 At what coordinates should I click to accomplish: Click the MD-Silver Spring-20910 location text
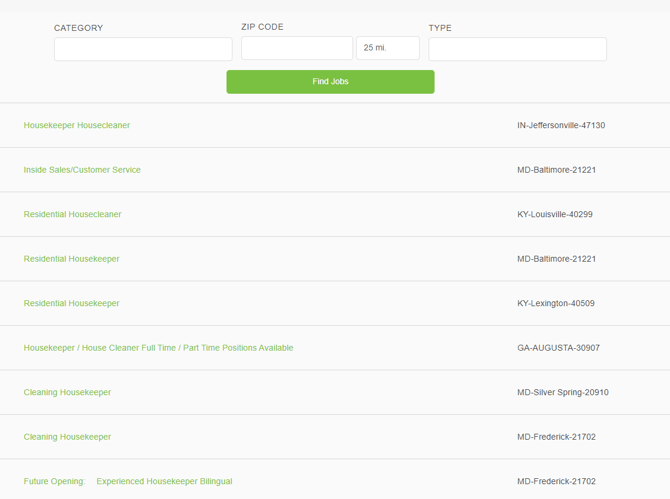(562, 393)
